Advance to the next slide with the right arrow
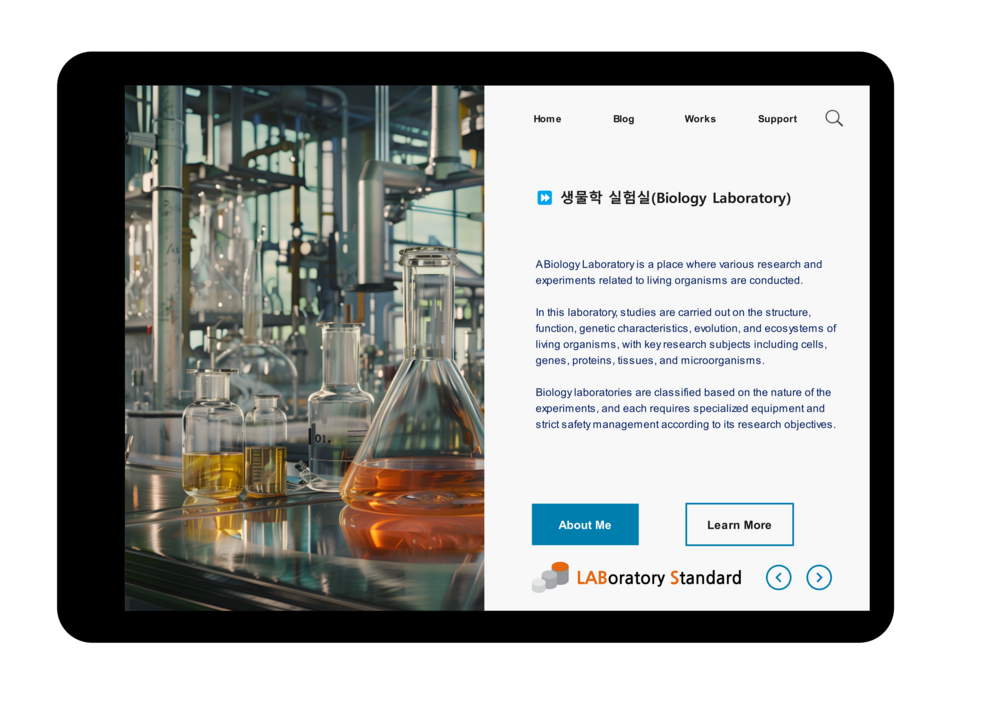This screenshot has height=706, width=1000. pyautogui.click(x=819, y=577)
